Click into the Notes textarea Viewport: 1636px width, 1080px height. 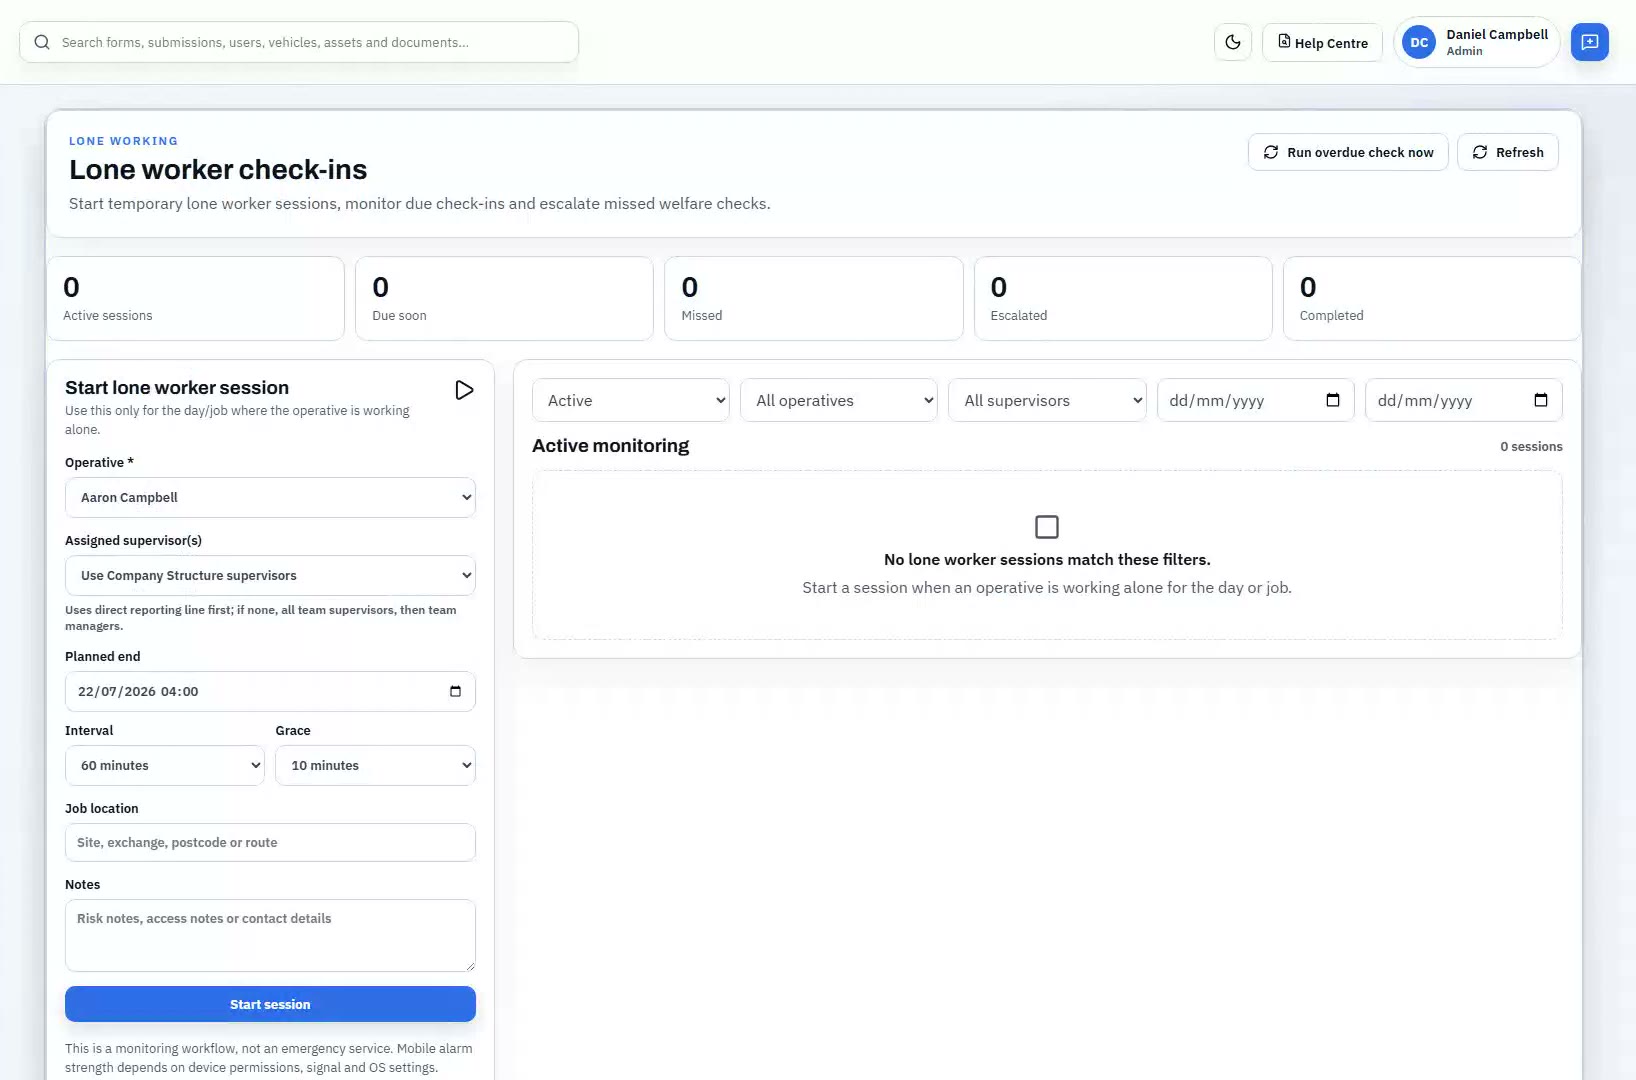(270, 935)
